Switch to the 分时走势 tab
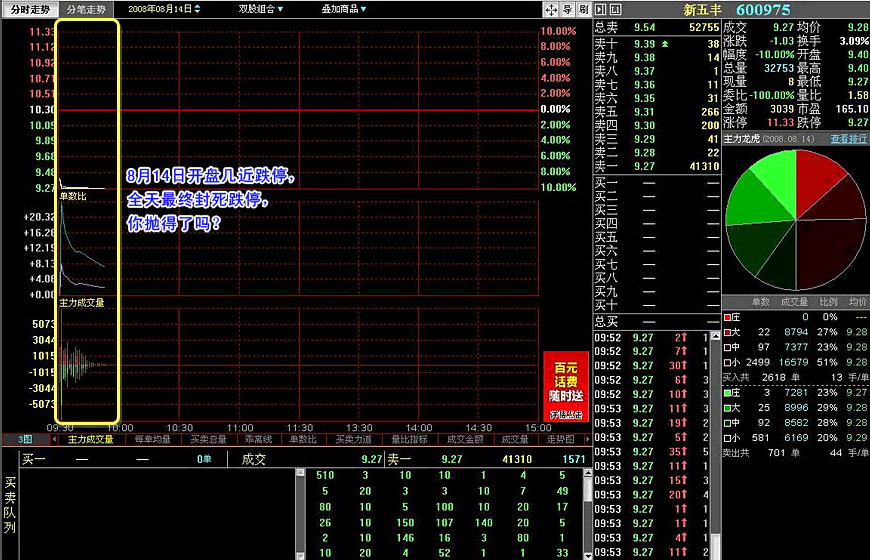Viewport: 870px width, 560px height. click(28, 9)
